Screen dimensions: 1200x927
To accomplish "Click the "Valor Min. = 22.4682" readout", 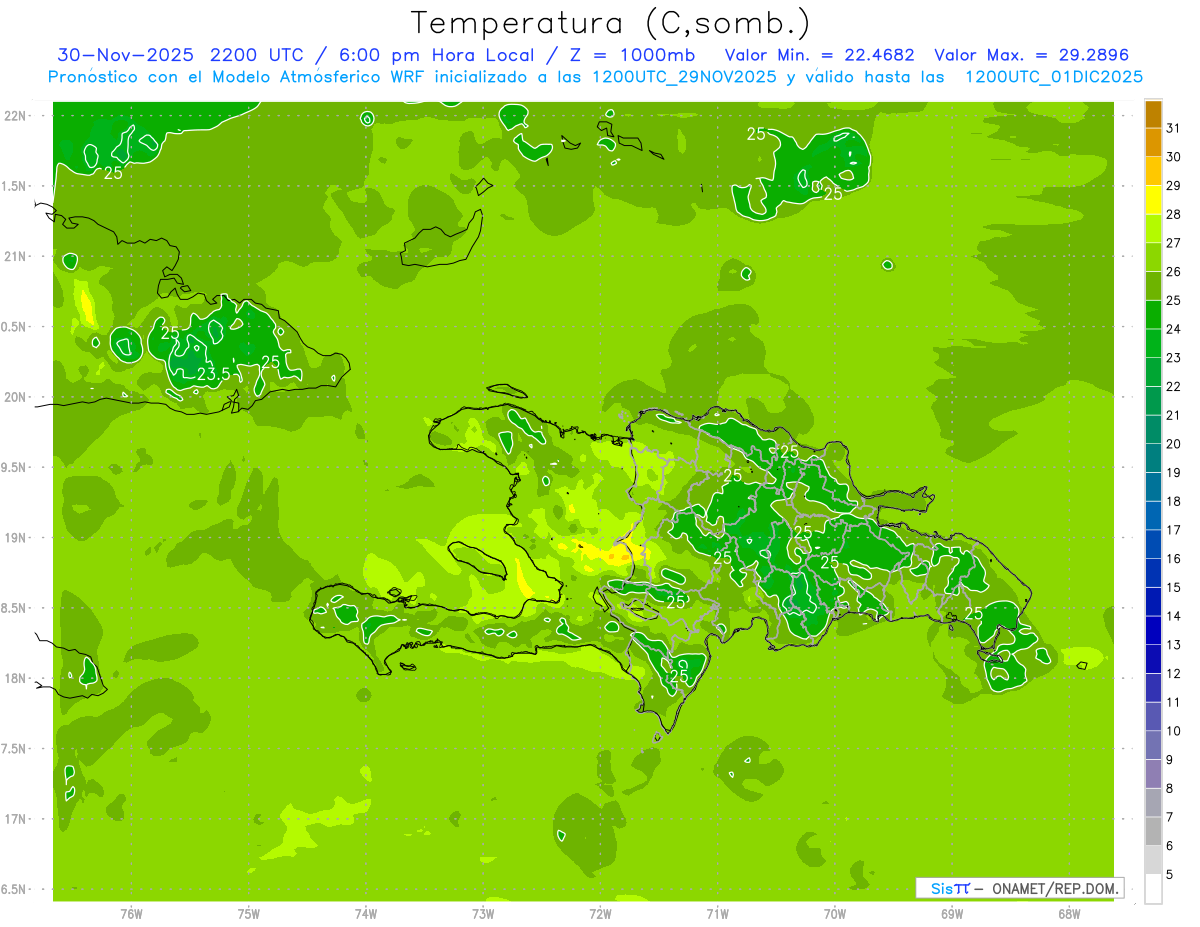I will point(819,55).
